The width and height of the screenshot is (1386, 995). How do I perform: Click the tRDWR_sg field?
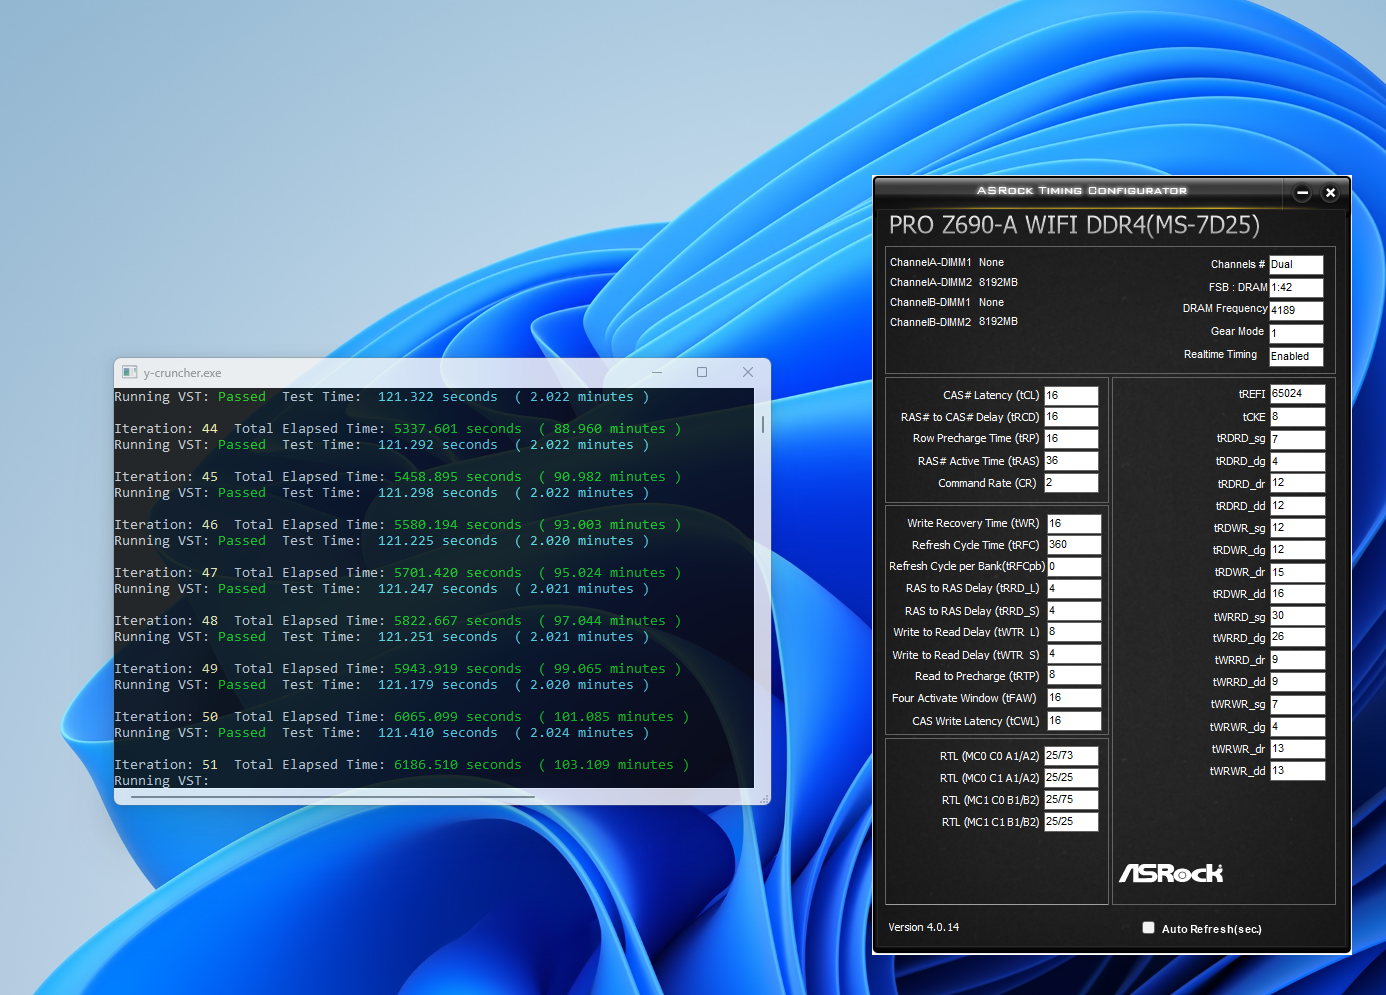1298,528
